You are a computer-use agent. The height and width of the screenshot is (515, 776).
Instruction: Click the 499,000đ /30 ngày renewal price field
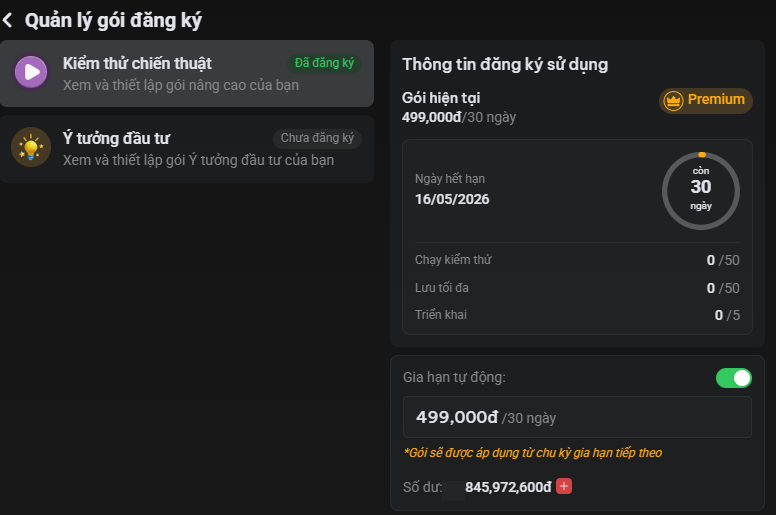[x=576, y=417]
